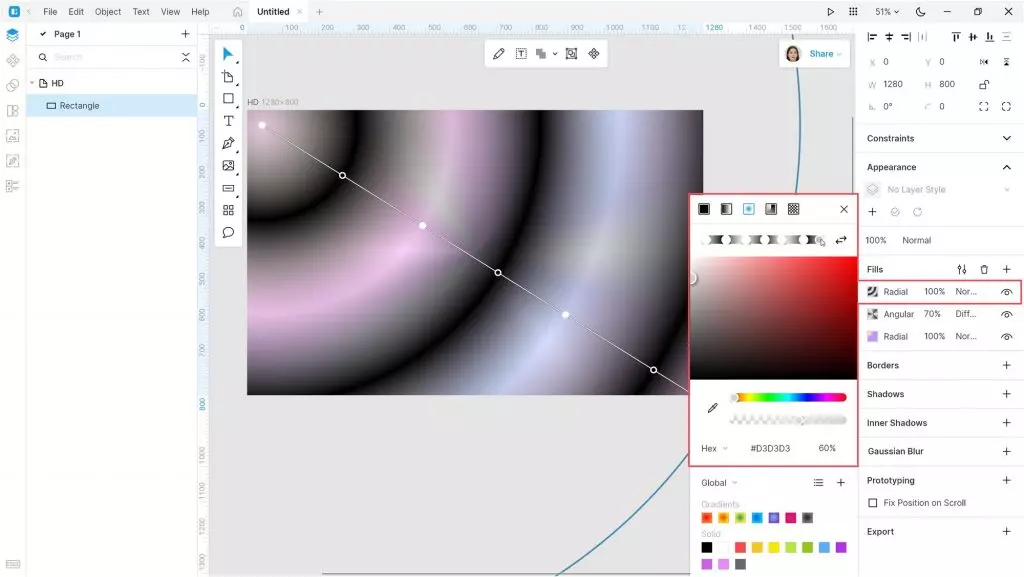
Task: Choose radial gradient fill type
Action: (x=748, y=209)
